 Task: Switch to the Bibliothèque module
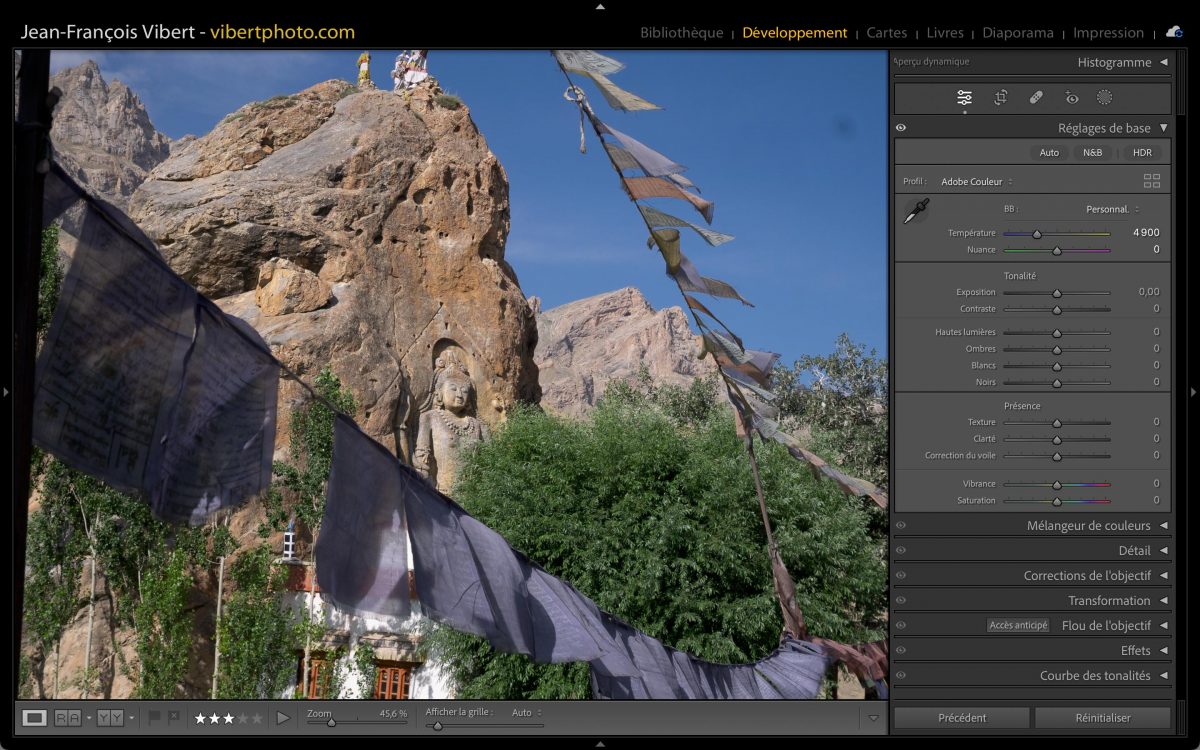[x=681, y=33]
